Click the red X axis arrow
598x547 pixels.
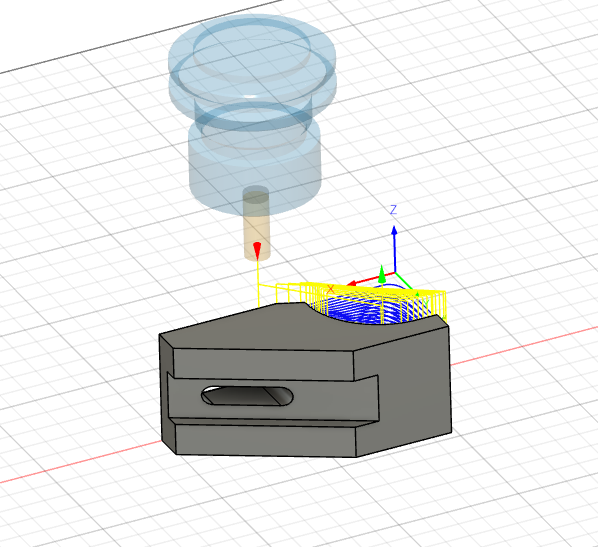click(x=370, y=279)
